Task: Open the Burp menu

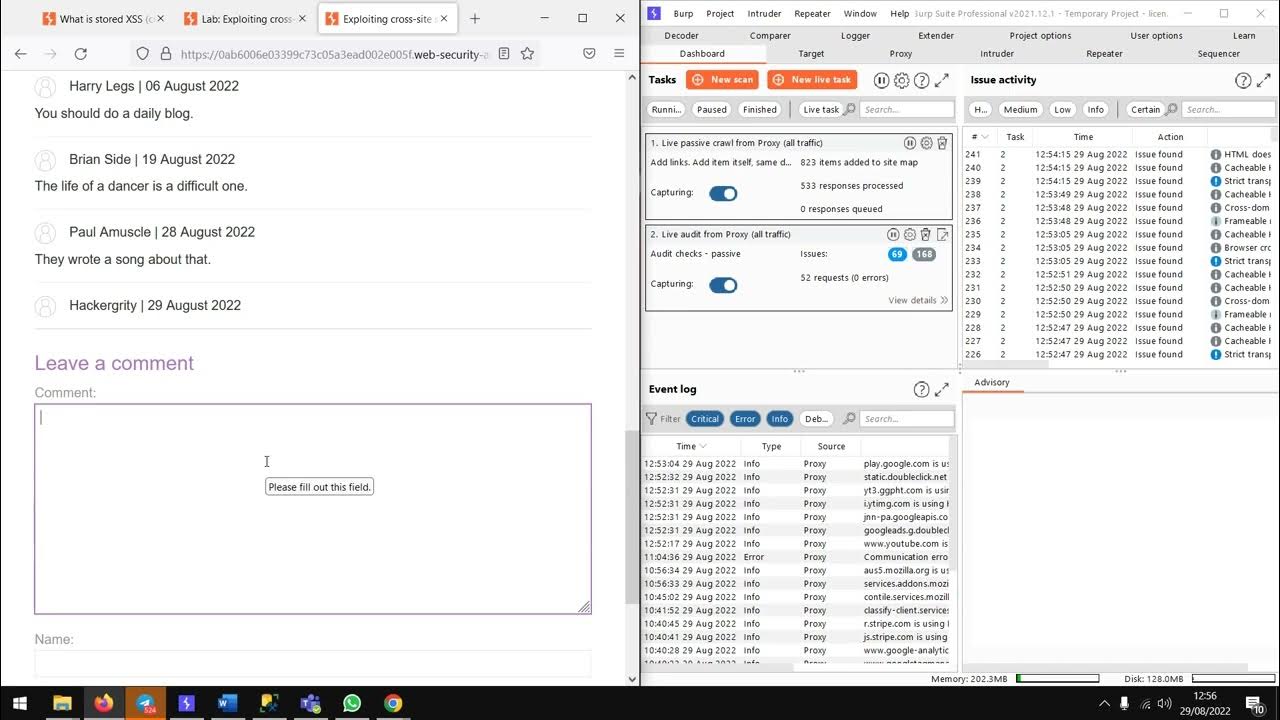Action: coord(683,13)
